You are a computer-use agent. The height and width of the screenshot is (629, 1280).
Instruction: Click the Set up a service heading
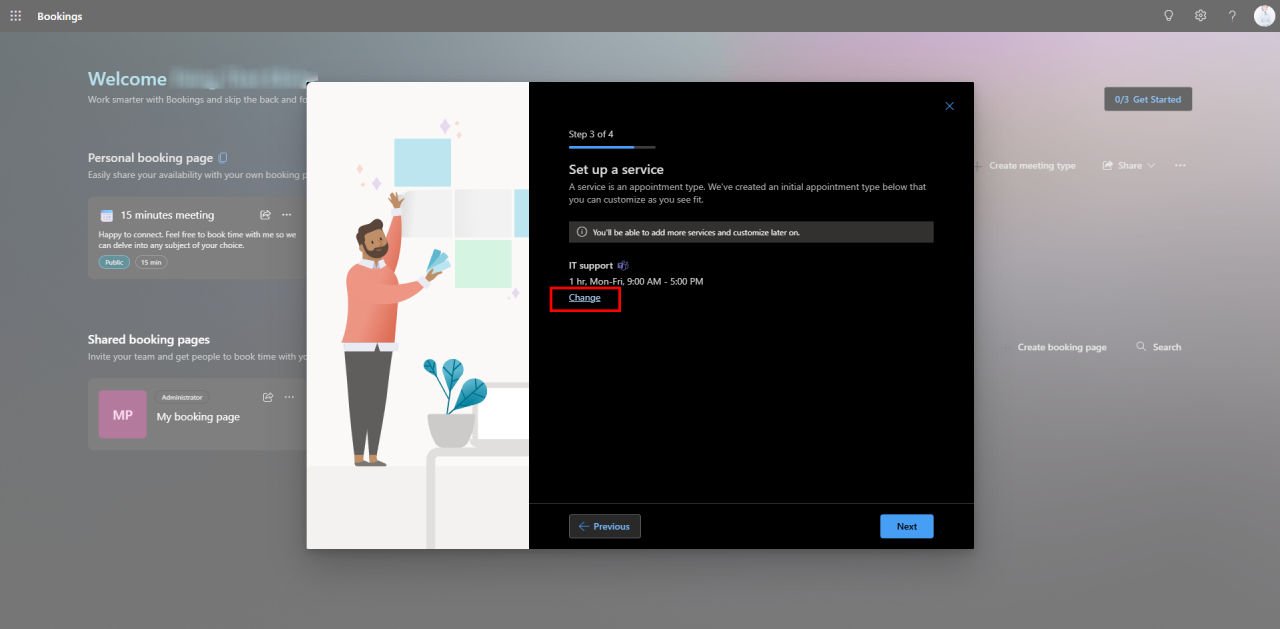(x=616, y=169)
